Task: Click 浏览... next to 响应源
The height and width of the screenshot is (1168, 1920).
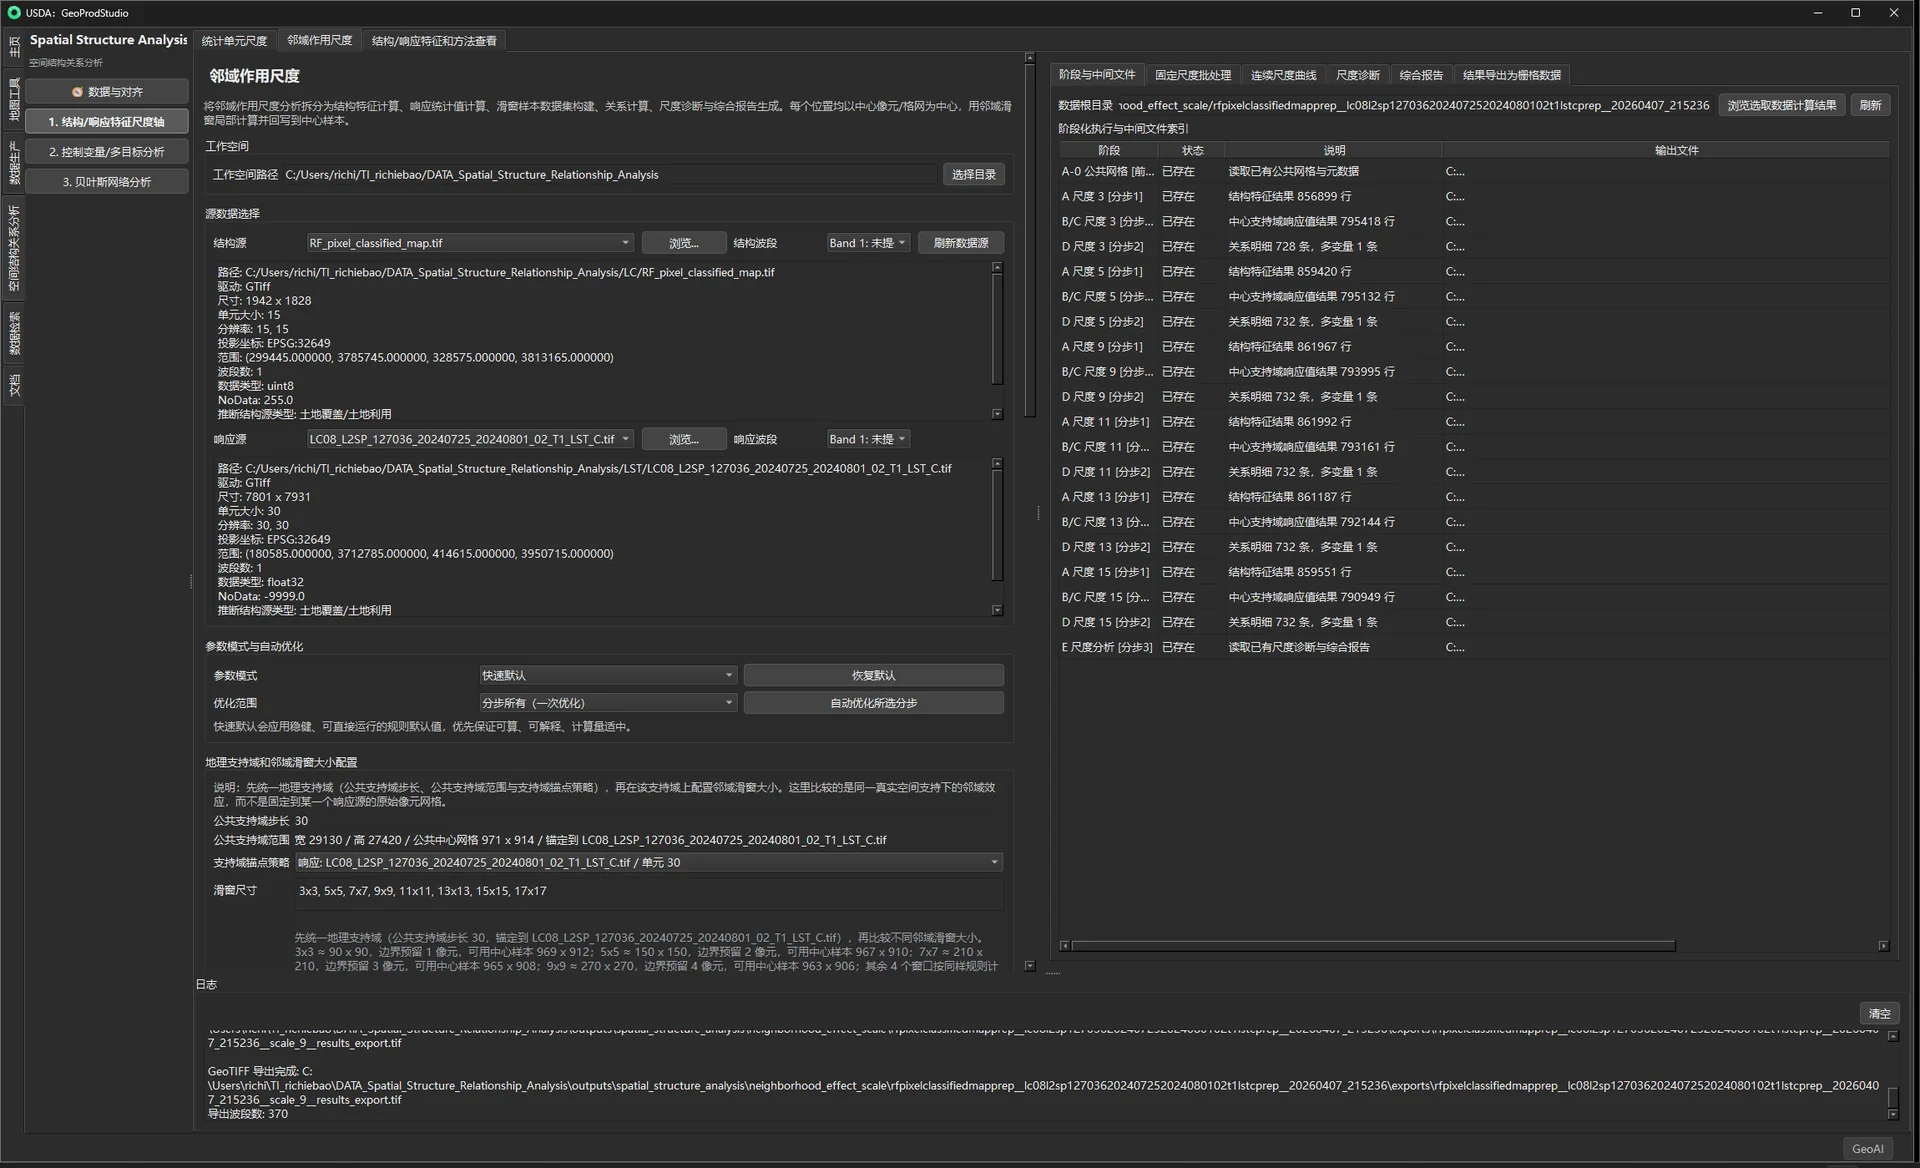Action: [684, 439]
